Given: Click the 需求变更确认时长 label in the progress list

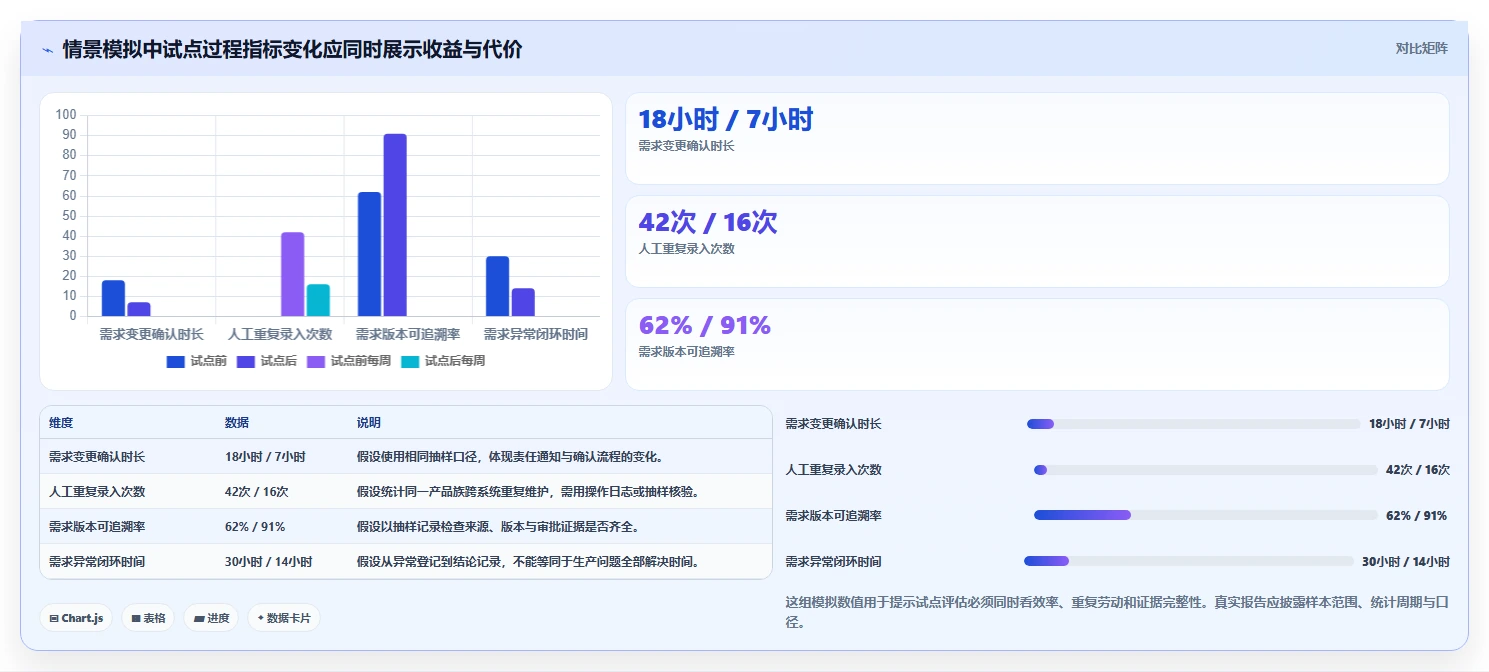Looking at the screenshot, I should pos(834,424).
